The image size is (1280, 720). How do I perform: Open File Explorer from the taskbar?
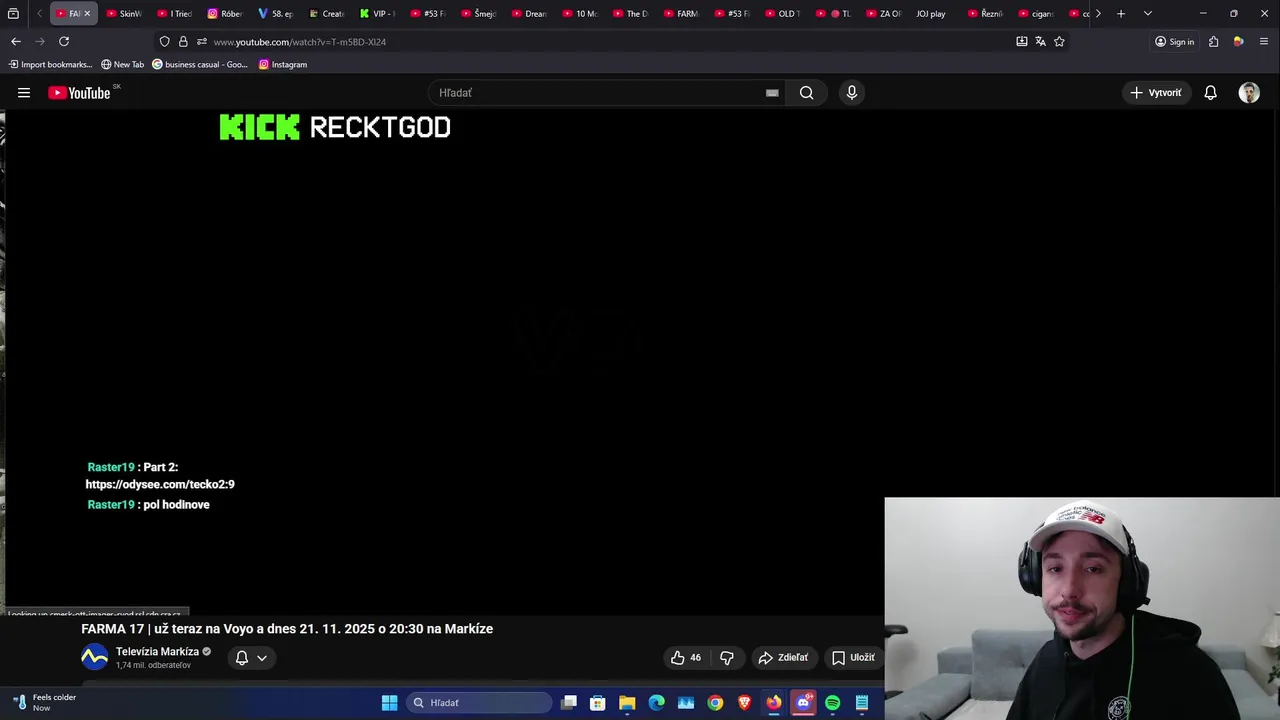(627, 703)
